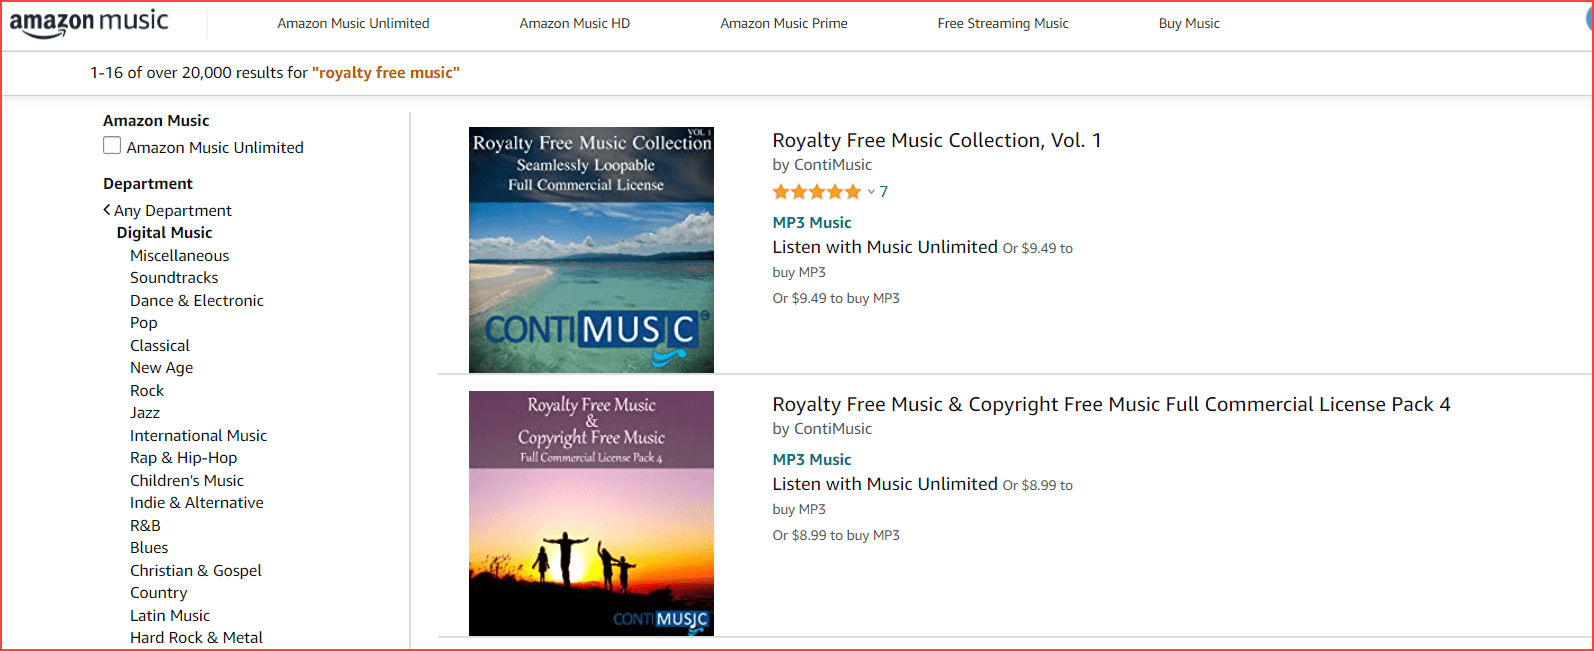This screenshot has height=651, width=1594.
Task: Click the Full Commercial License Pack 4 title
Action: click(1110, 405)
